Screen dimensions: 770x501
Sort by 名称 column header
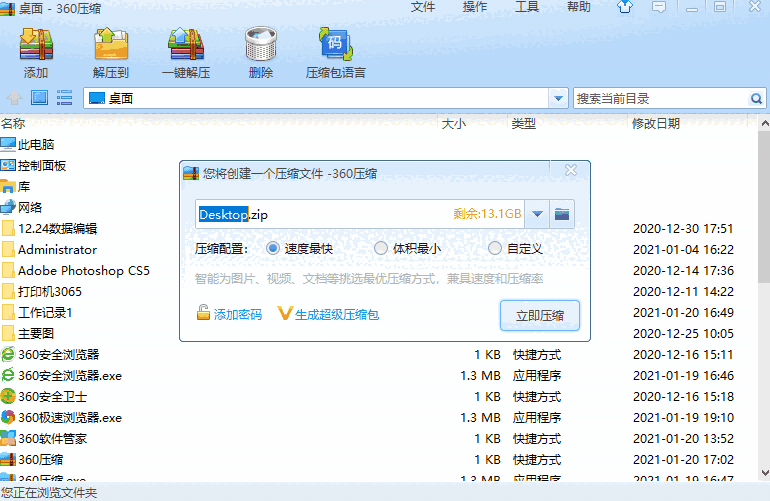(13, 123)
